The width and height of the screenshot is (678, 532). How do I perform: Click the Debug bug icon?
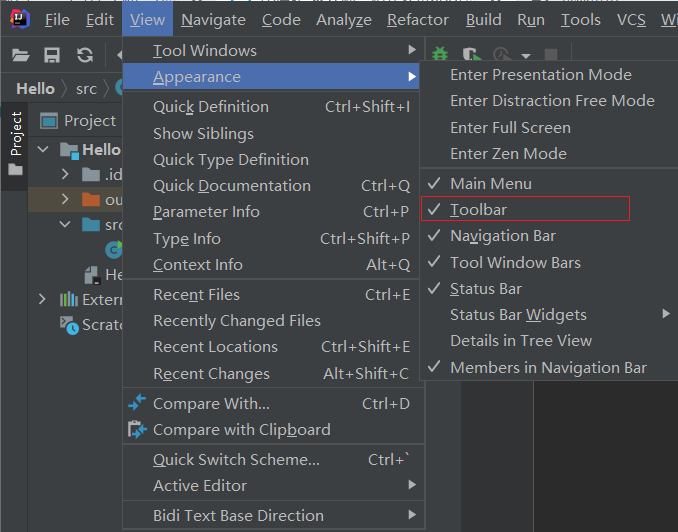click(x=439, y=55)
